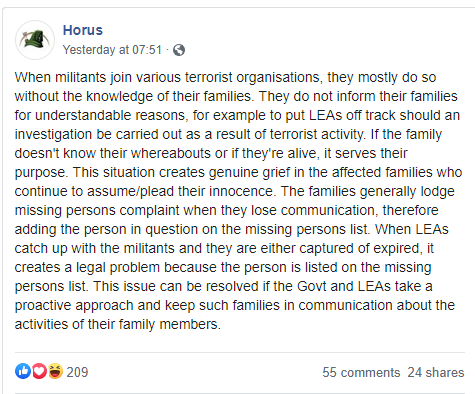
Task: Open the 24 shares link
Action: (436, 372)
